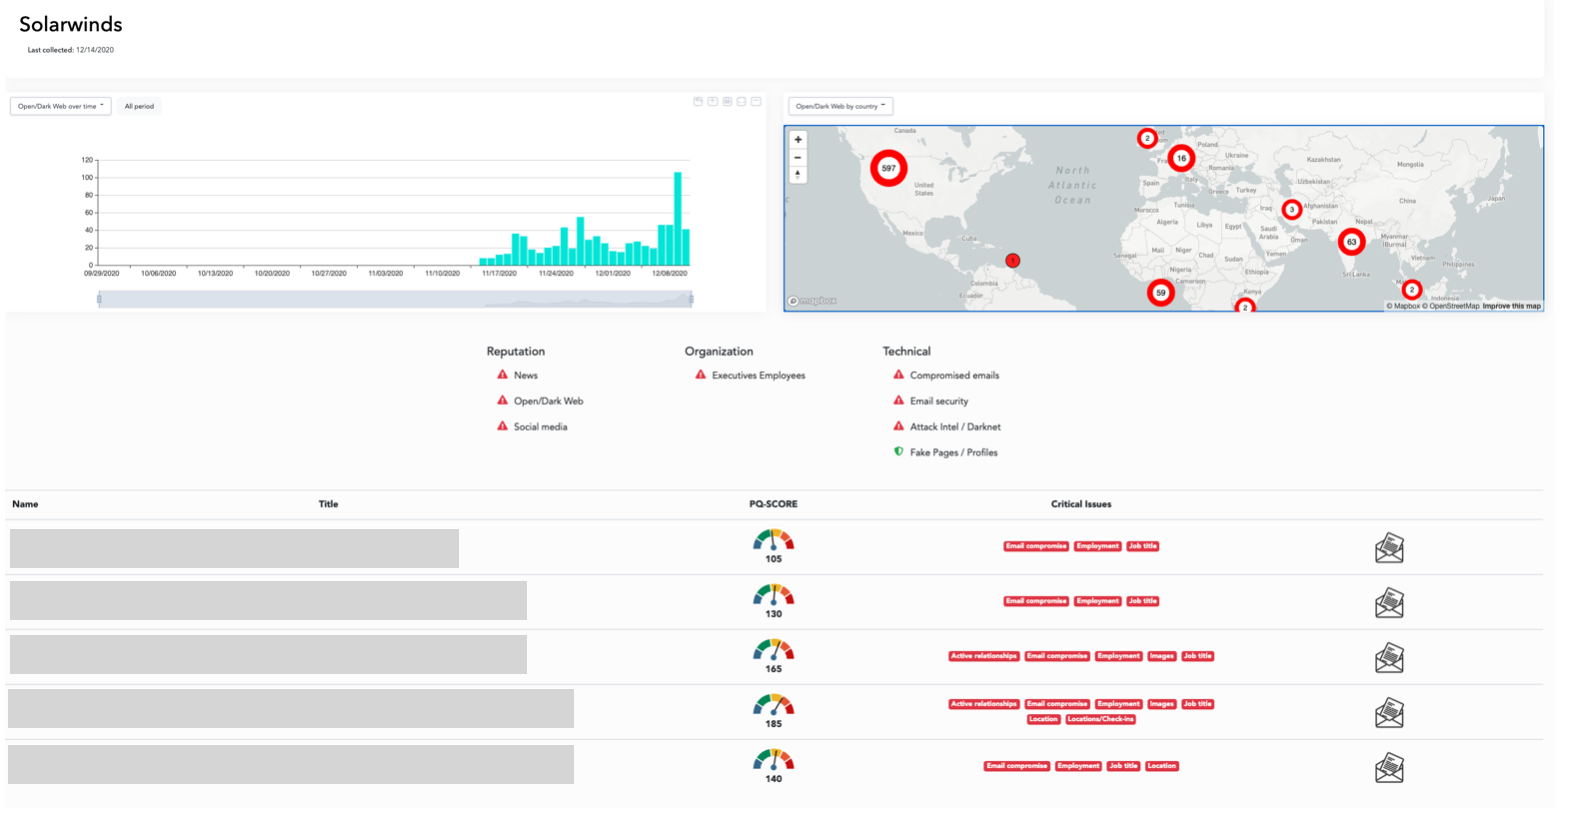Sort by the Title column header

pyautogui.click(x=328, y=504)
